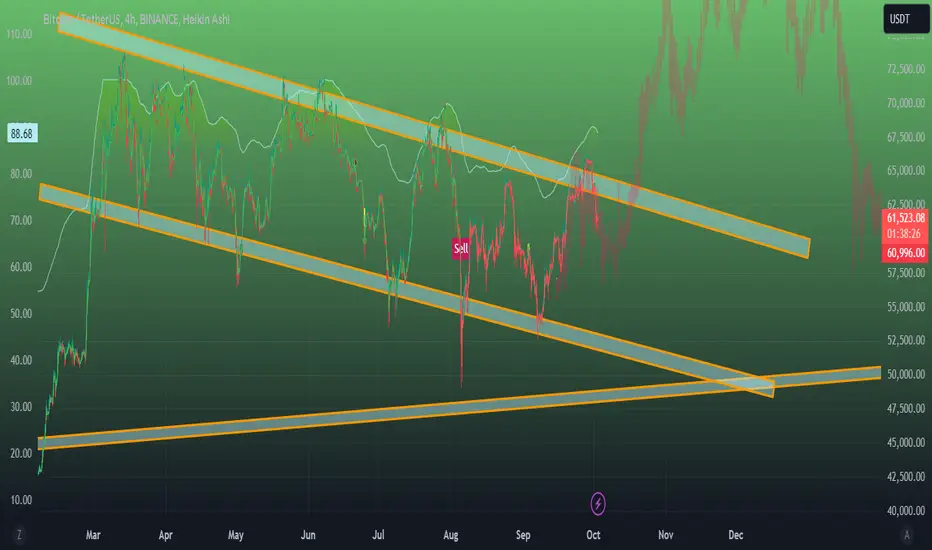The width and height of the screenshot is (932, 550).
Task: Click the Nov label on time axis
Action: 666,535
